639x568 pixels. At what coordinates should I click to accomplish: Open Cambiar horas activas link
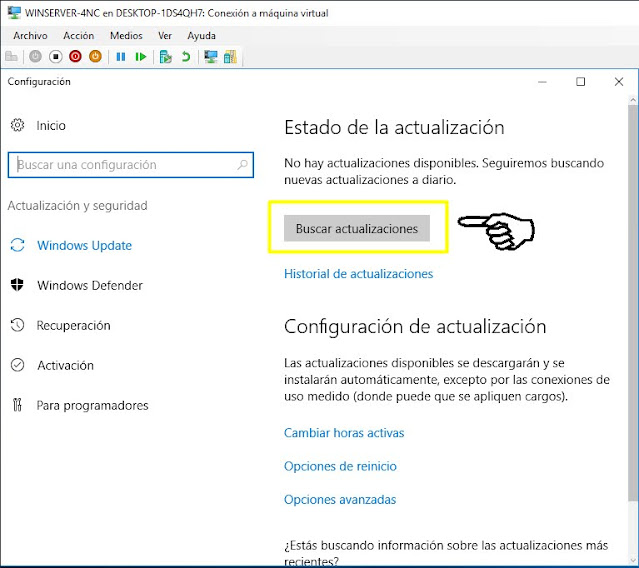coord(344,433)
